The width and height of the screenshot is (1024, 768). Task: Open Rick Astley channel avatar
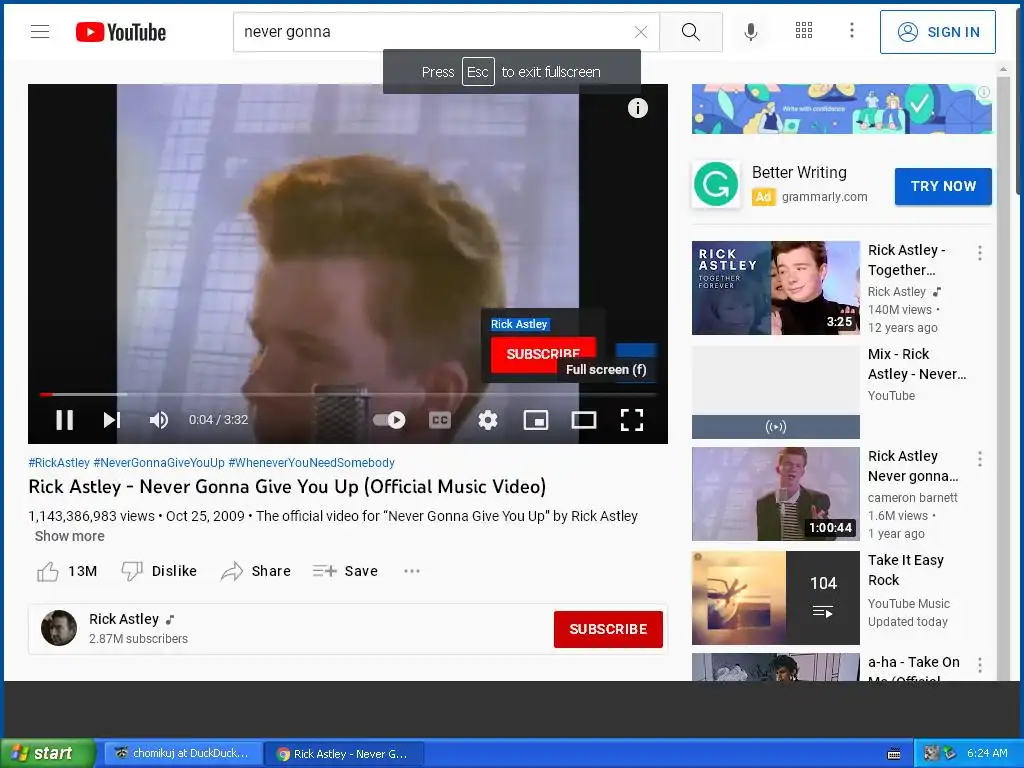coord(59,628)
